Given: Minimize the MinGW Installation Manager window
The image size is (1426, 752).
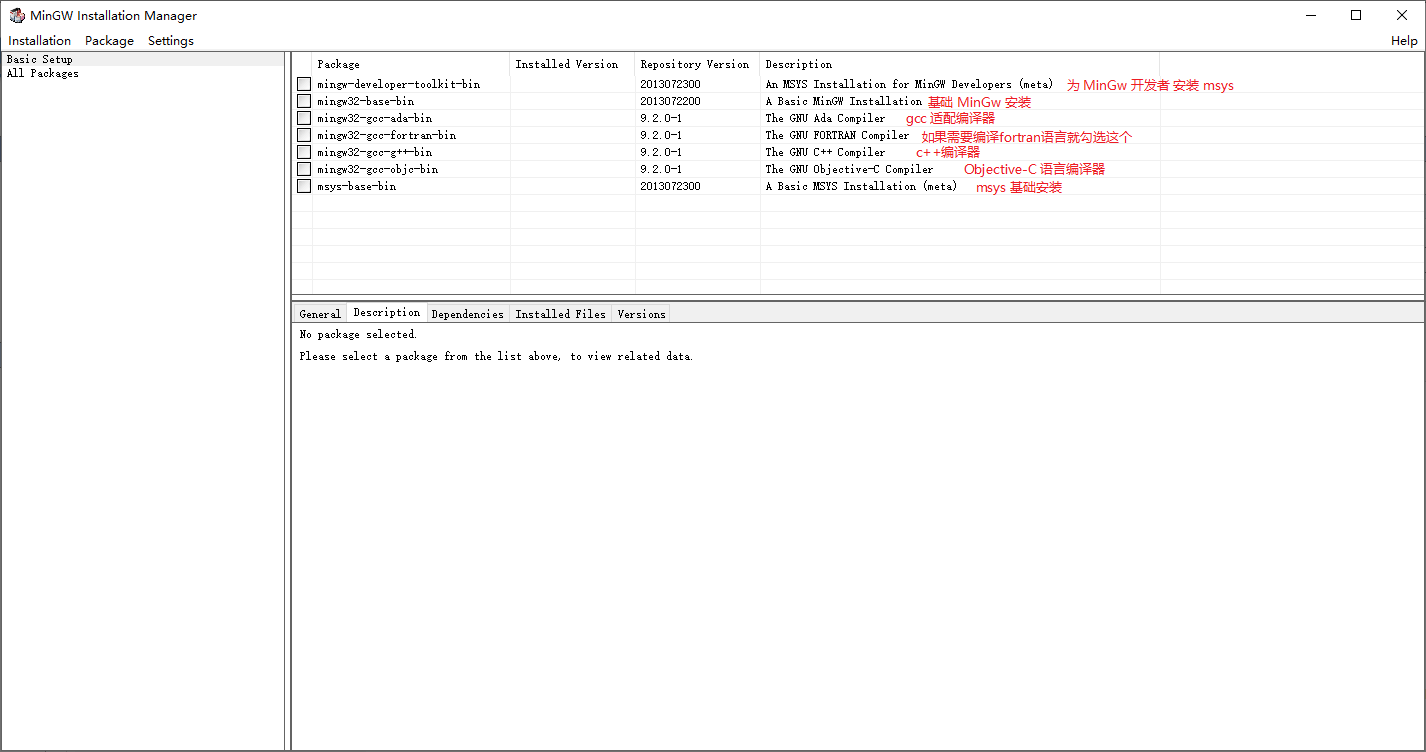Looking at the screenshot, I should [1310, 15].
